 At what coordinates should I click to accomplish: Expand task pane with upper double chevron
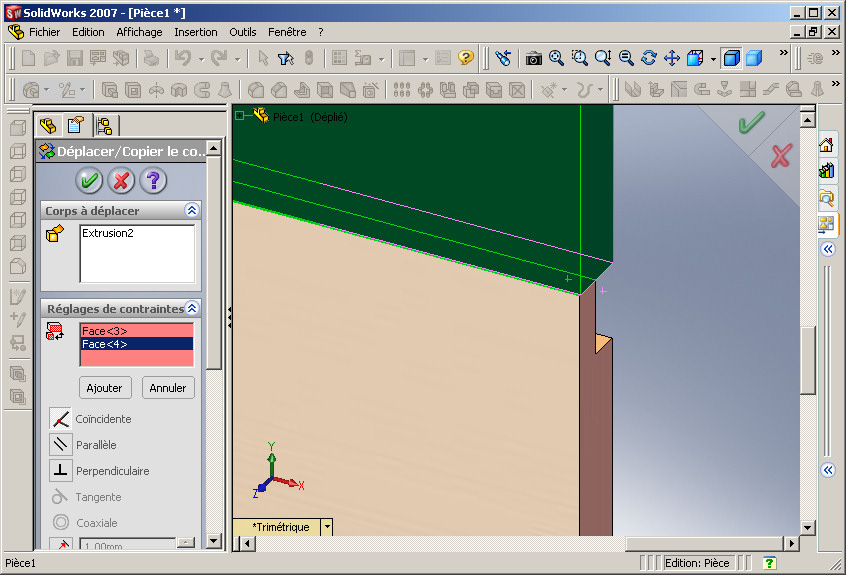coord(828,249)
